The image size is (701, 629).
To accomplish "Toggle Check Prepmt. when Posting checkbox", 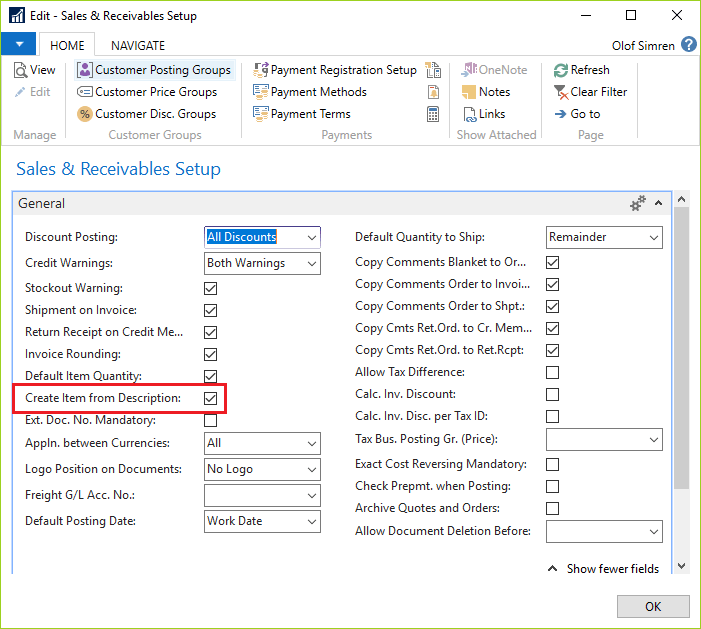I will click(553, 486).
